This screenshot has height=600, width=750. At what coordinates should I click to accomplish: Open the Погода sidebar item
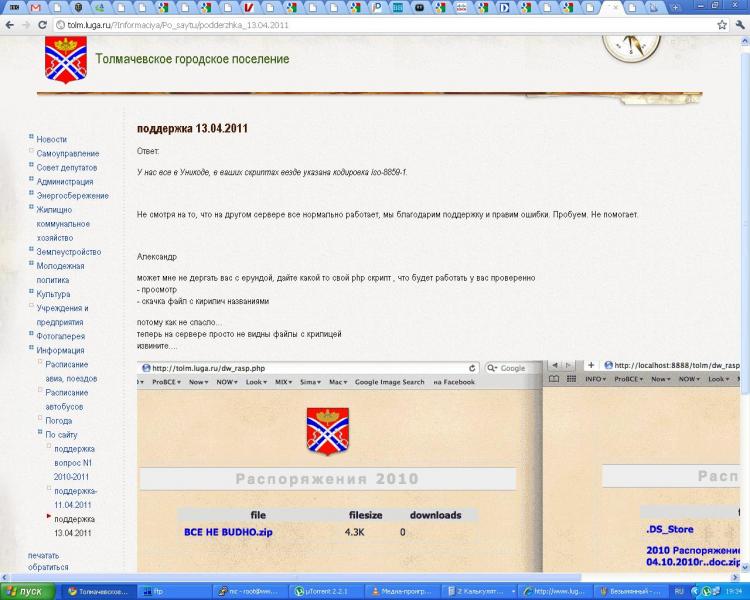58,420
